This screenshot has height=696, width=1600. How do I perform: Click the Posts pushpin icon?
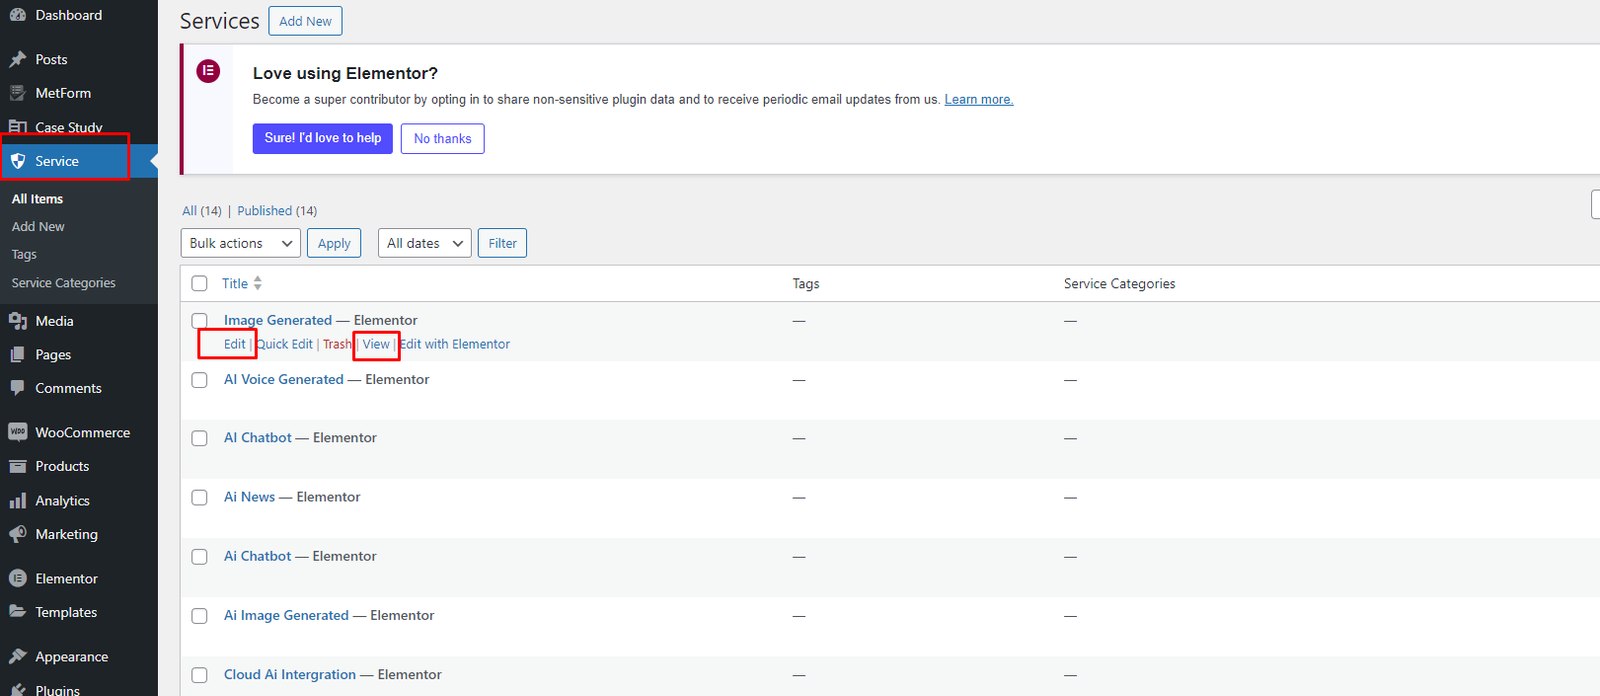pyautogui.click(x=17, y=59)
